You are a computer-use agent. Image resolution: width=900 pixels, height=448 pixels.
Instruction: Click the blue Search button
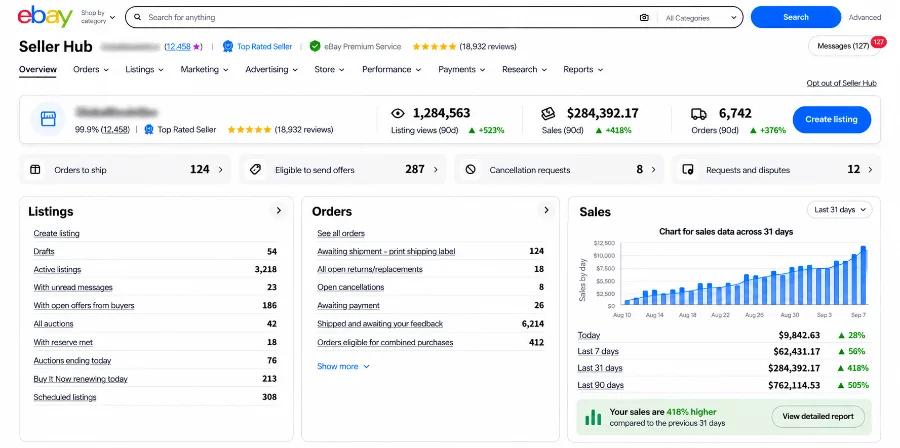pyautogui.click(x=796, y=17)
